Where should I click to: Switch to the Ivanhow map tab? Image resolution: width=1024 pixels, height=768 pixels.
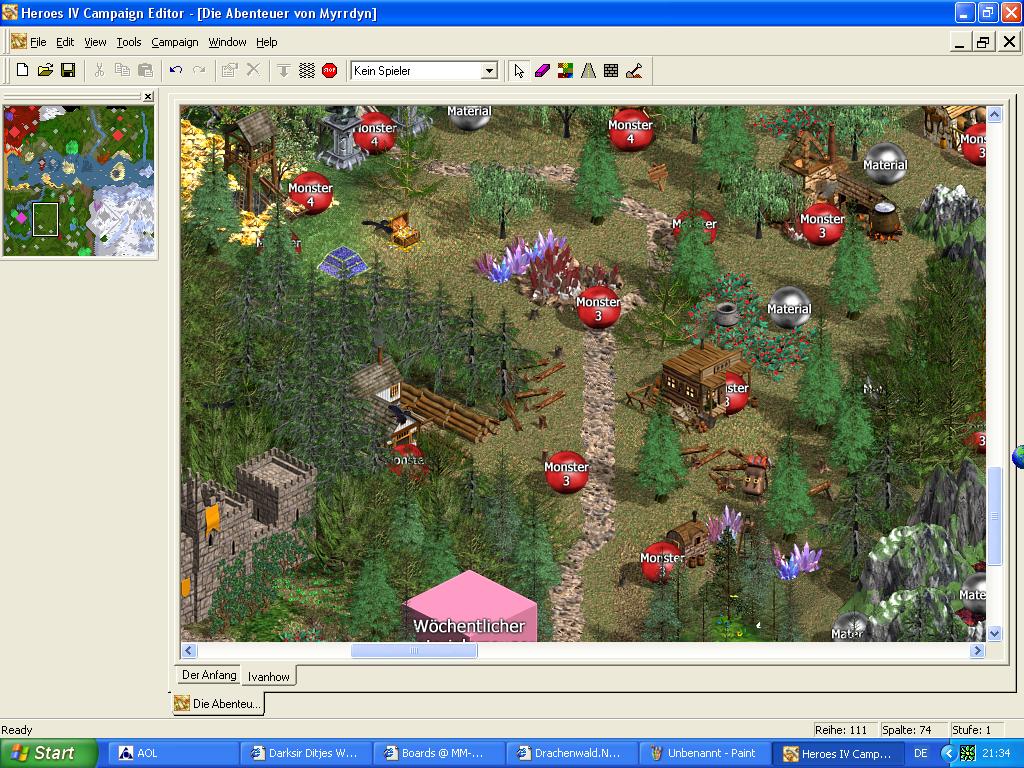[268, 677]
